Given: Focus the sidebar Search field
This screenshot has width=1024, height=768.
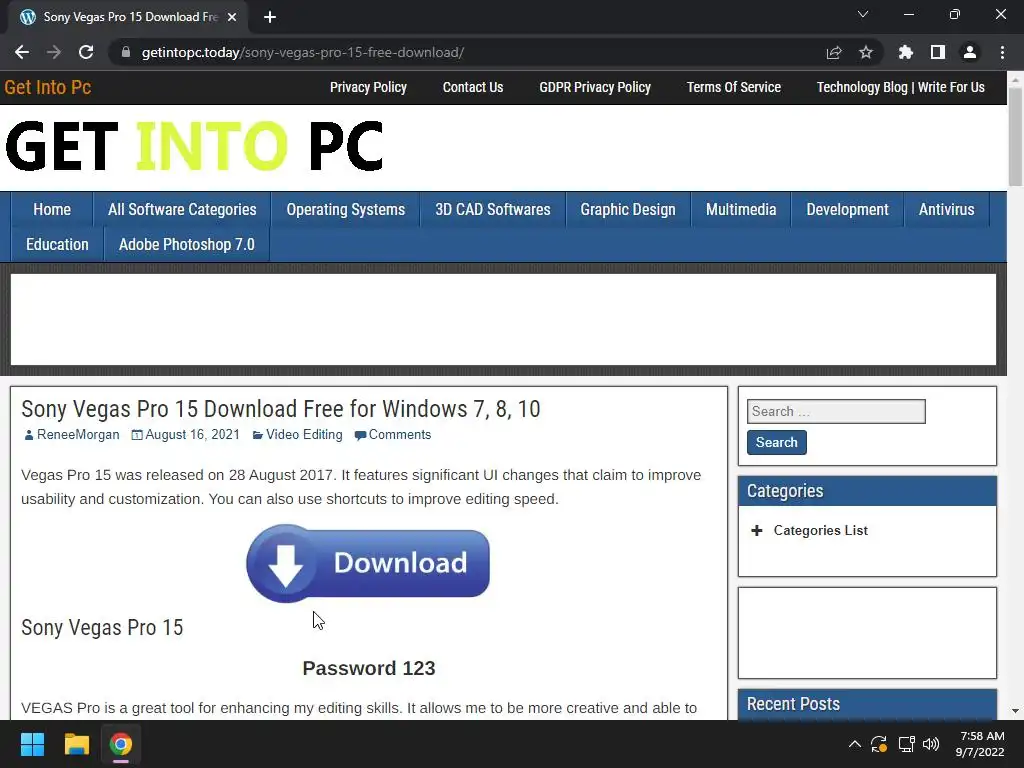Looking at the screenshot, I should [x=836, y=411].
